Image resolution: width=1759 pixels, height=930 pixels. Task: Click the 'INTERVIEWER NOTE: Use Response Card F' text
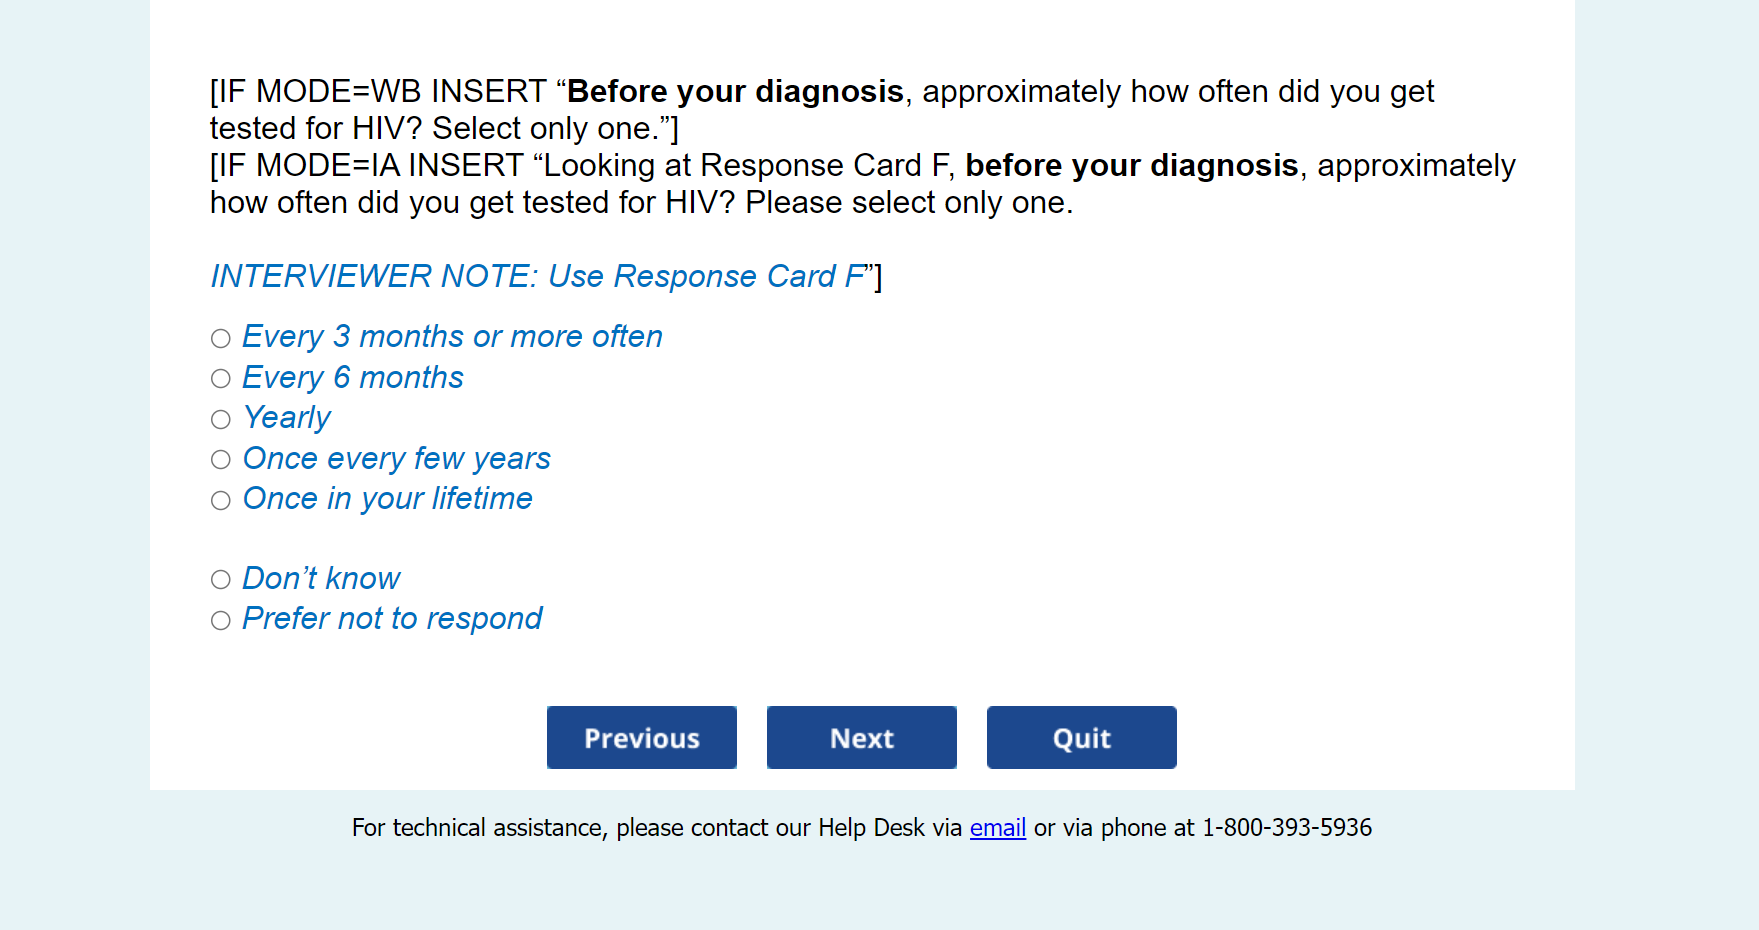(538, 276)
